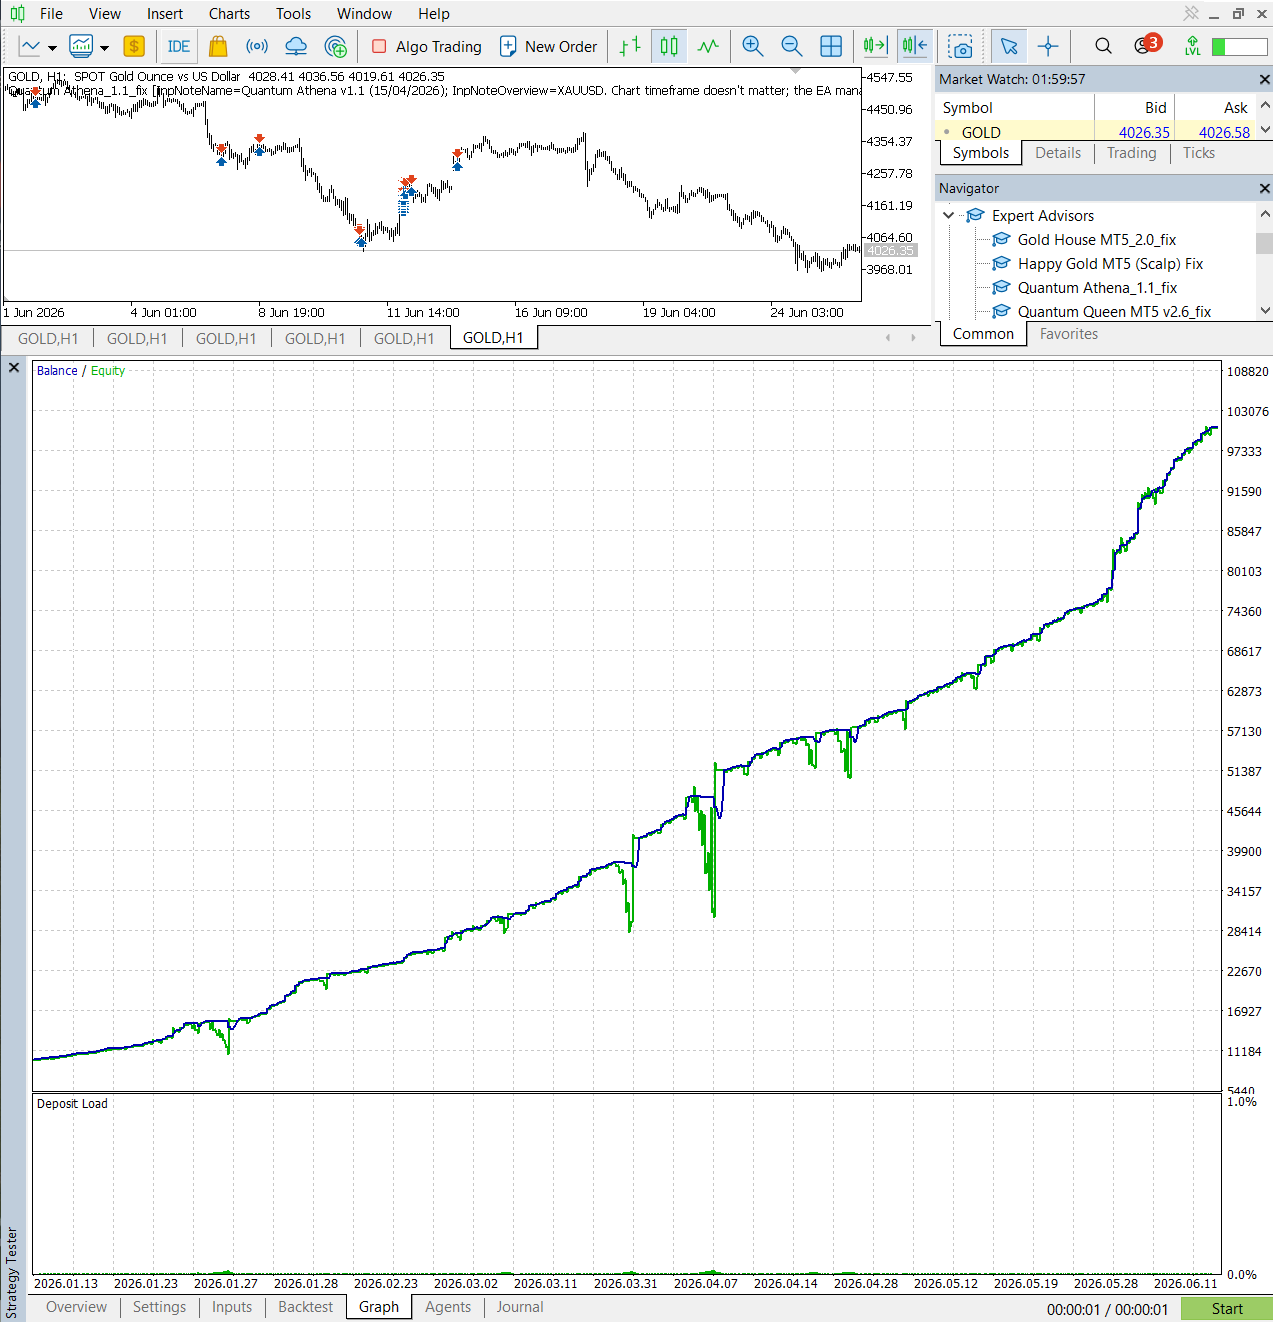The image size is (1273, 1322).
Task: Open the search magnifier icon
Action: (1103, 46)
